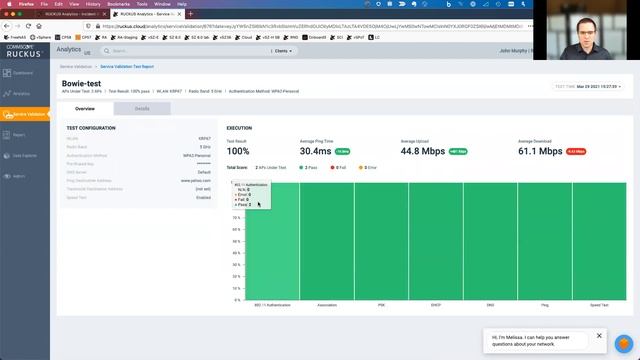Image resolution: width=640 pixels, height=360 pixels.
Task: Click the CommScope Ruckus logo
Action: click(x=24, y=51)
